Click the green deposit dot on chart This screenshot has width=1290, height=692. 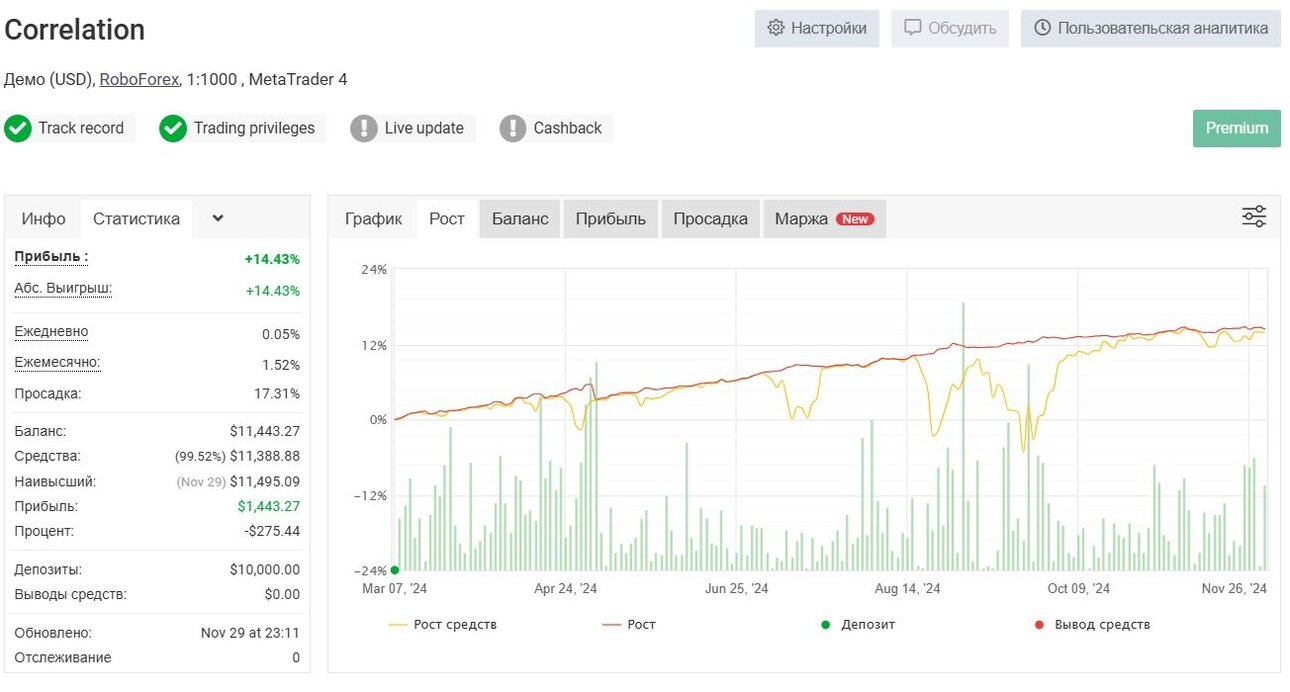coord(395,570)
